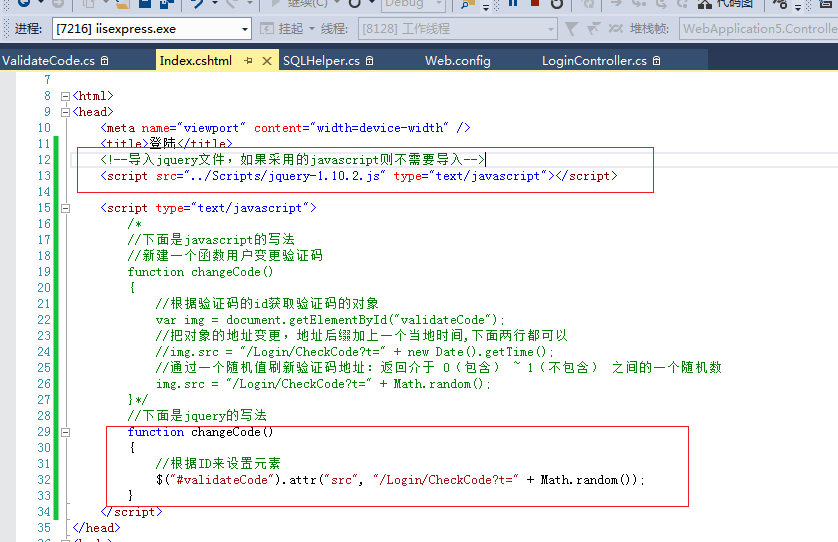Screen dimensions: 838x542
Task: Click line number 32 in the margin
Action: [x=44, y=480]
